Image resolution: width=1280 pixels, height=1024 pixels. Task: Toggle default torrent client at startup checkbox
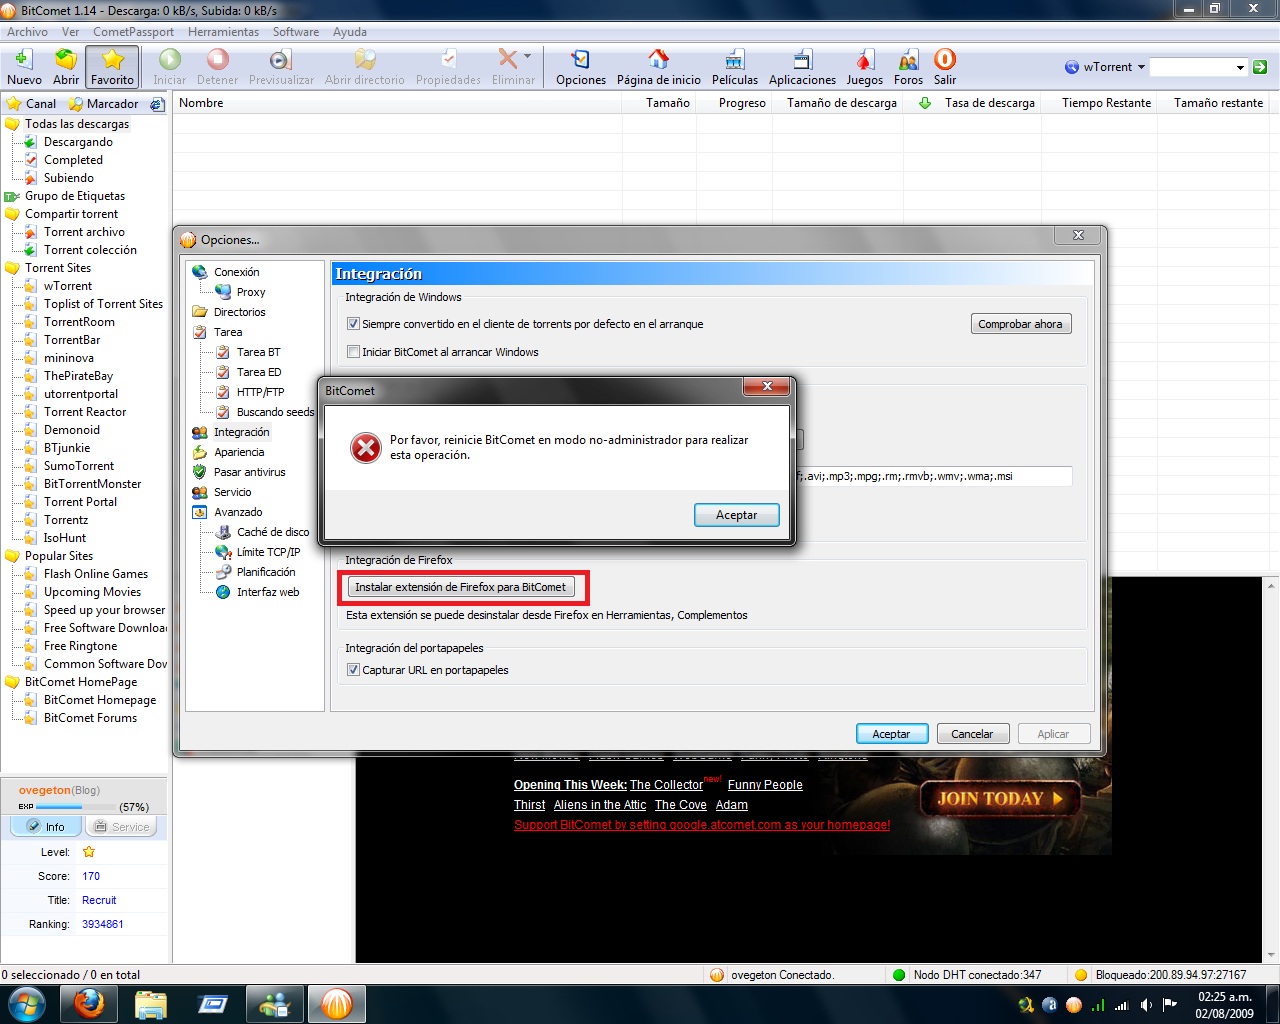(x=353, y=324)
